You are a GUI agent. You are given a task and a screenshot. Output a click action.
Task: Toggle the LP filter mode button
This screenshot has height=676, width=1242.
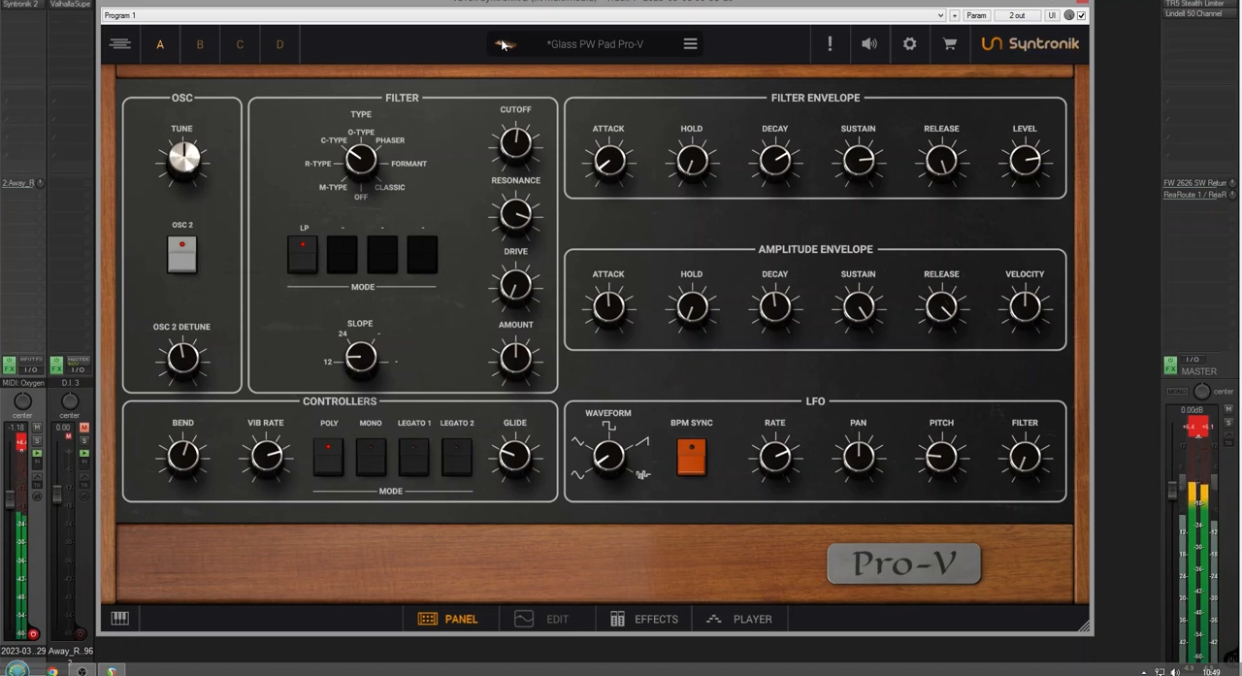pos(303,254)
